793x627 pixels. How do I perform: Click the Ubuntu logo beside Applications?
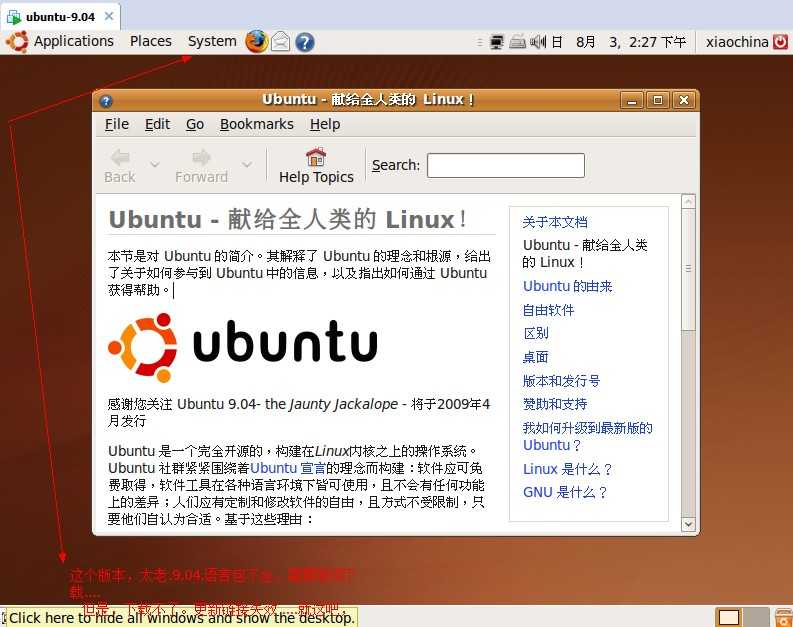pyautogui.click(x=17, y=41)
